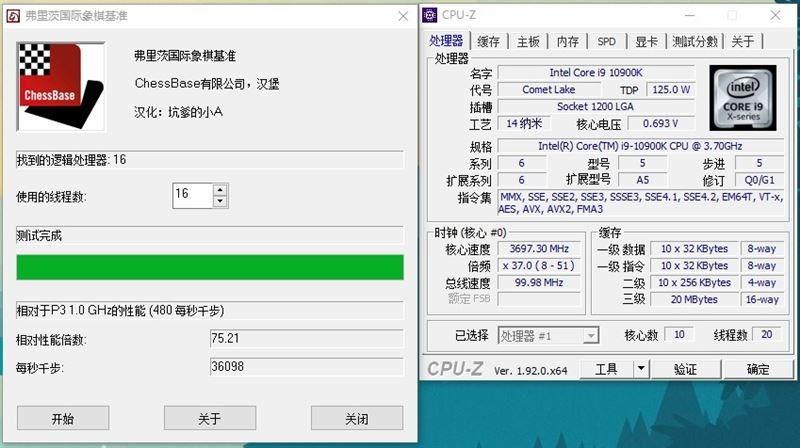Minimize the CPU-Z window
Viewport: 800px width, 448px height.
(690, 15)
